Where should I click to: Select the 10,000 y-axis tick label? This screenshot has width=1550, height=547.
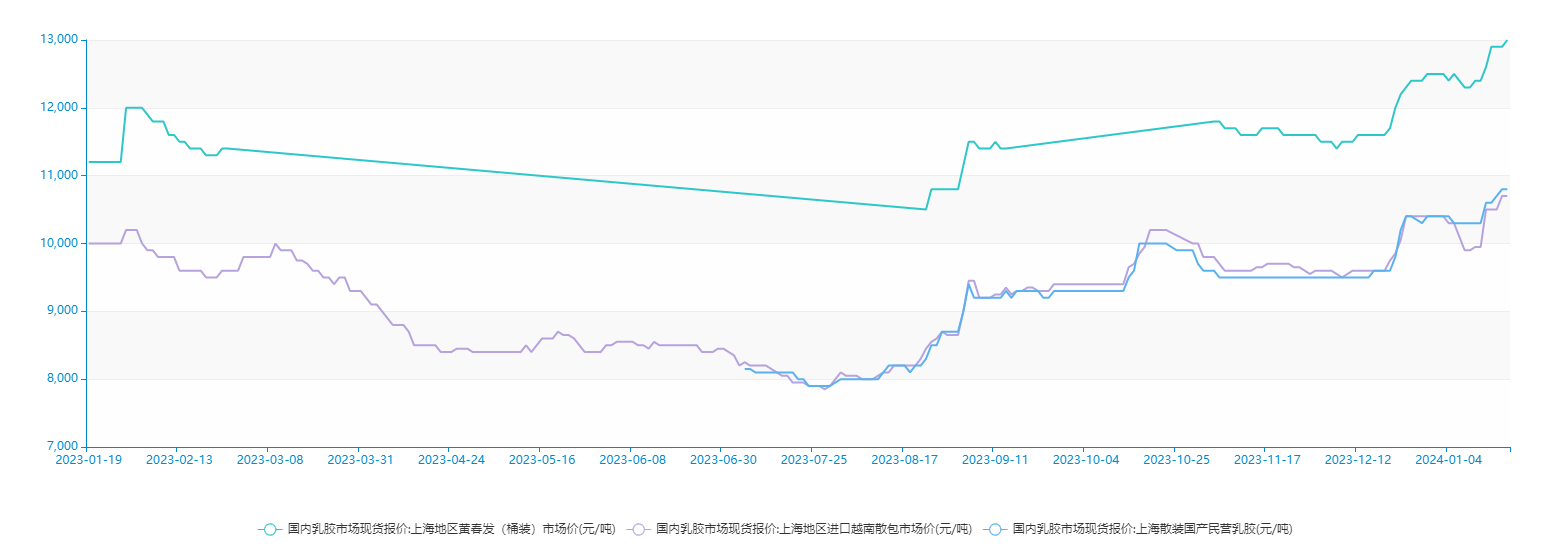59,243
